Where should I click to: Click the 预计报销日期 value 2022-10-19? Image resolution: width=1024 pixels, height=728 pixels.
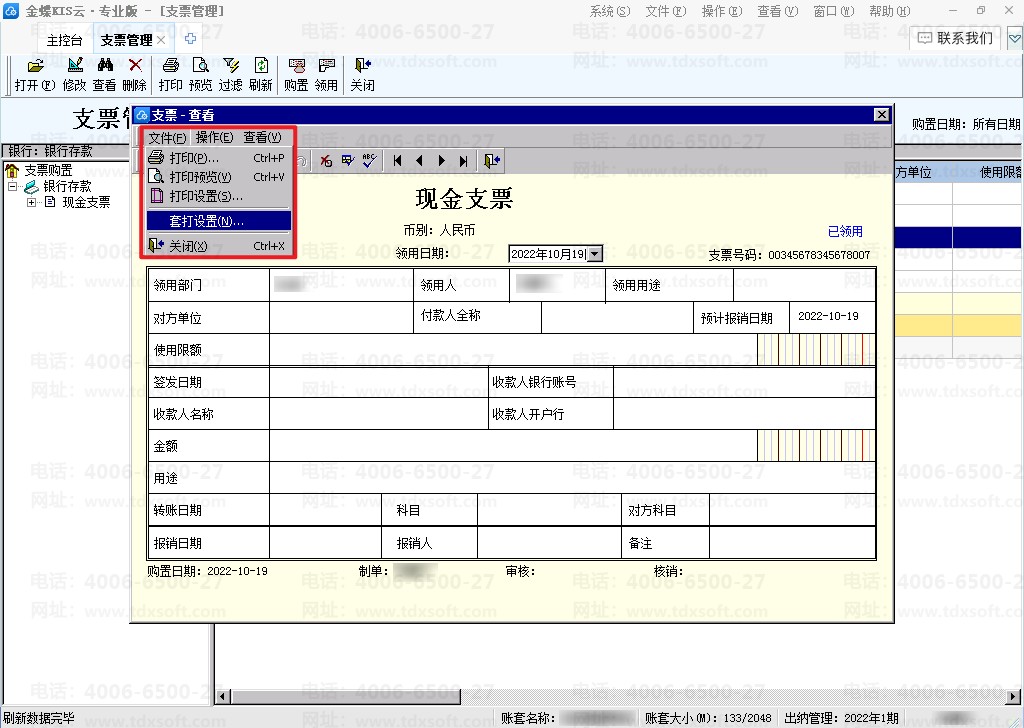828,316
